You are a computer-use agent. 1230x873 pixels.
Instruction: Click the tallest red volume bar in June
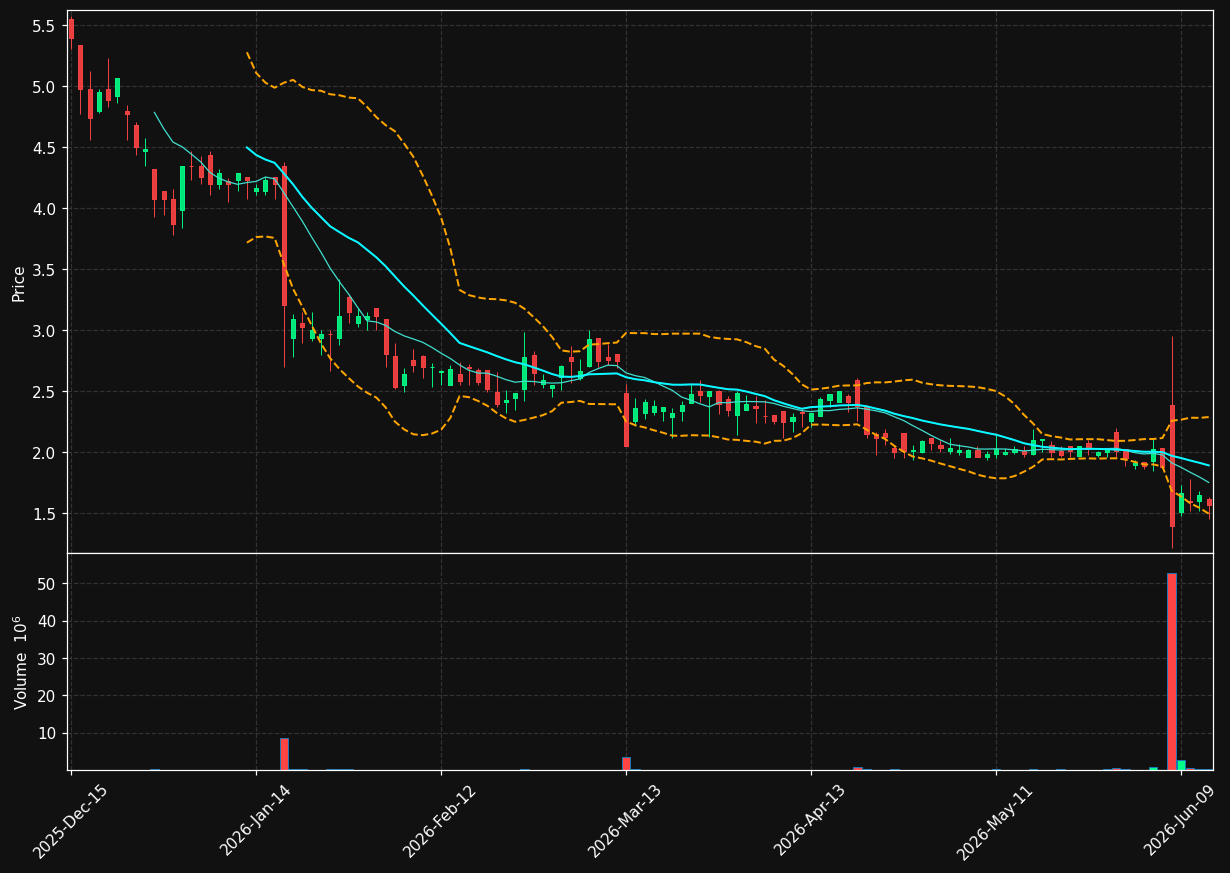click(x=1172, y=671)
